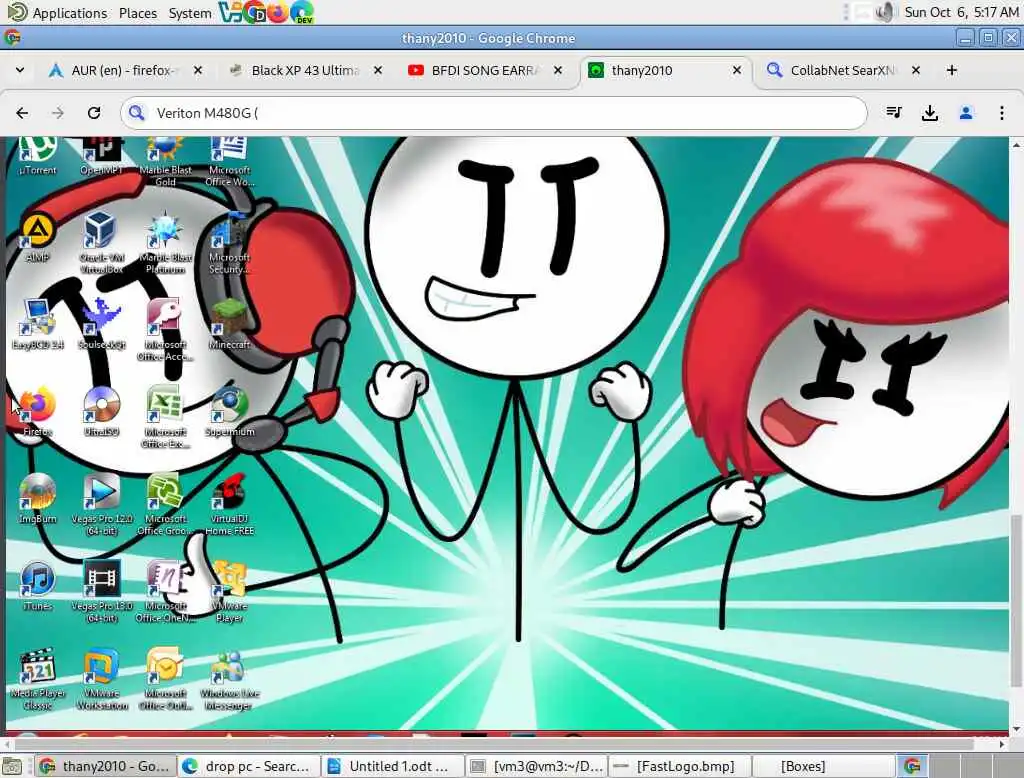Click the date and time clock
1024x778 pixels.
click(961, 12)
